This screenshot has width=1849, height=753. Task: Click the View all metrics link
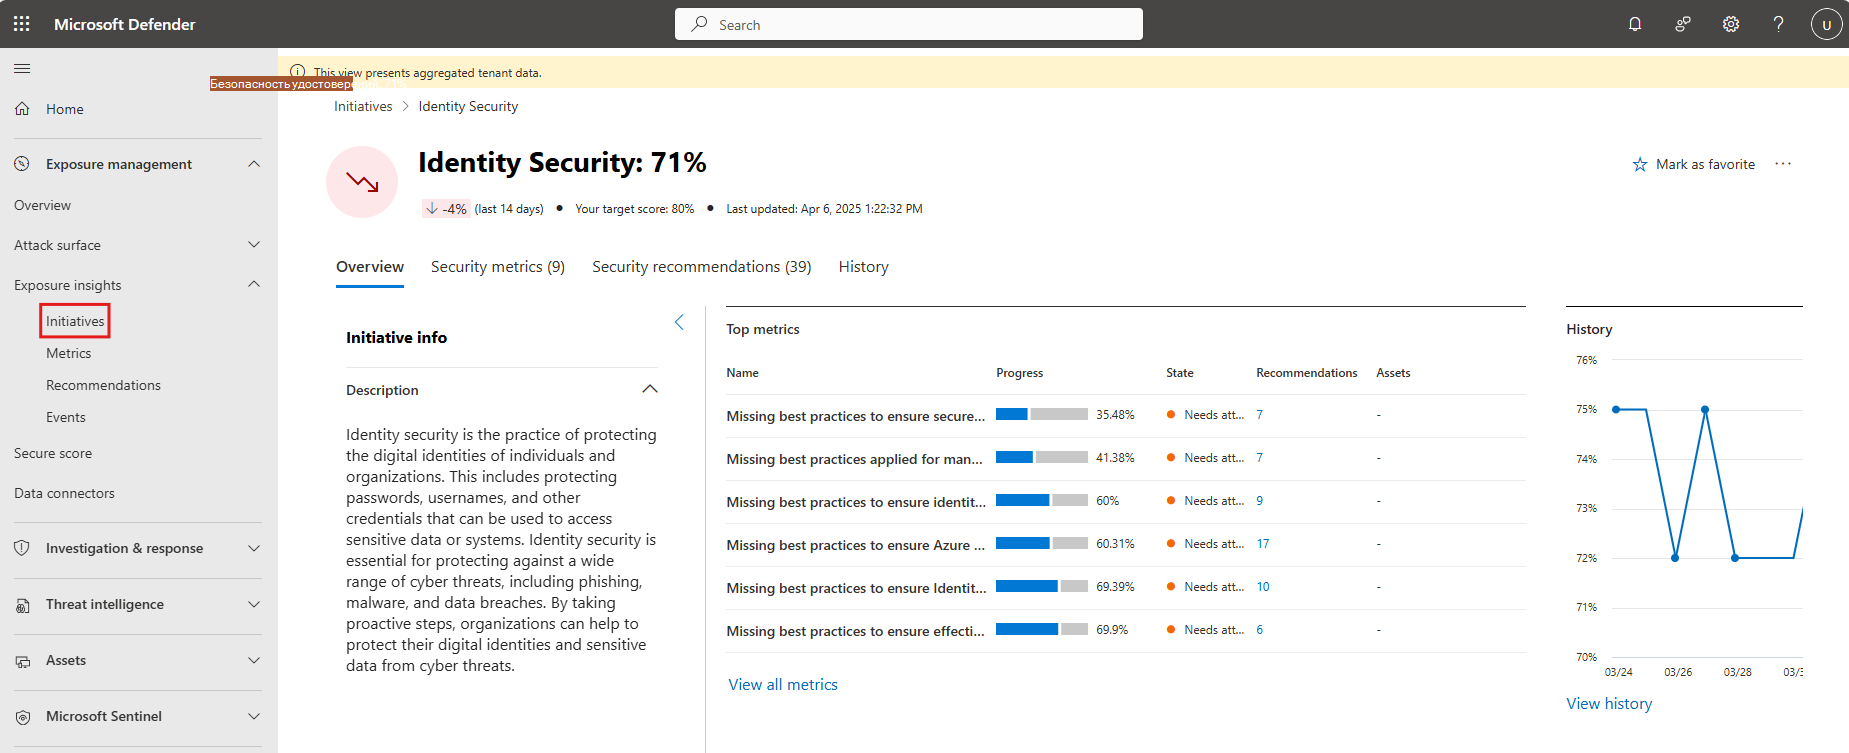(783, 685)
